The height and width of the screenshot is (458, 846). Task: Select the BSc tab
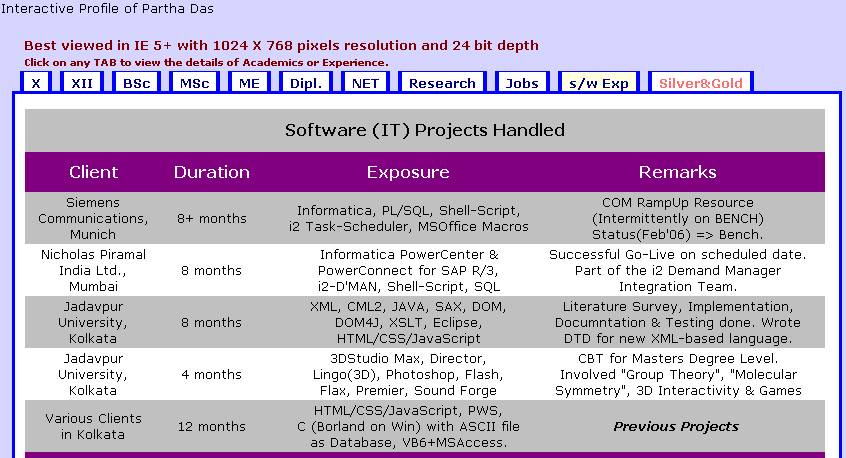[x=137, y=83]
